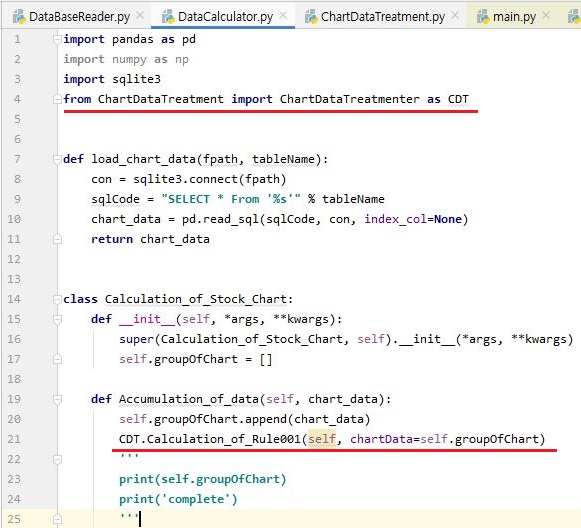The width and height of the screenshot is (581, 528).
Task: Click 'chartData=self.groupOfChart' argument on line 21
Action: point(444,439)
